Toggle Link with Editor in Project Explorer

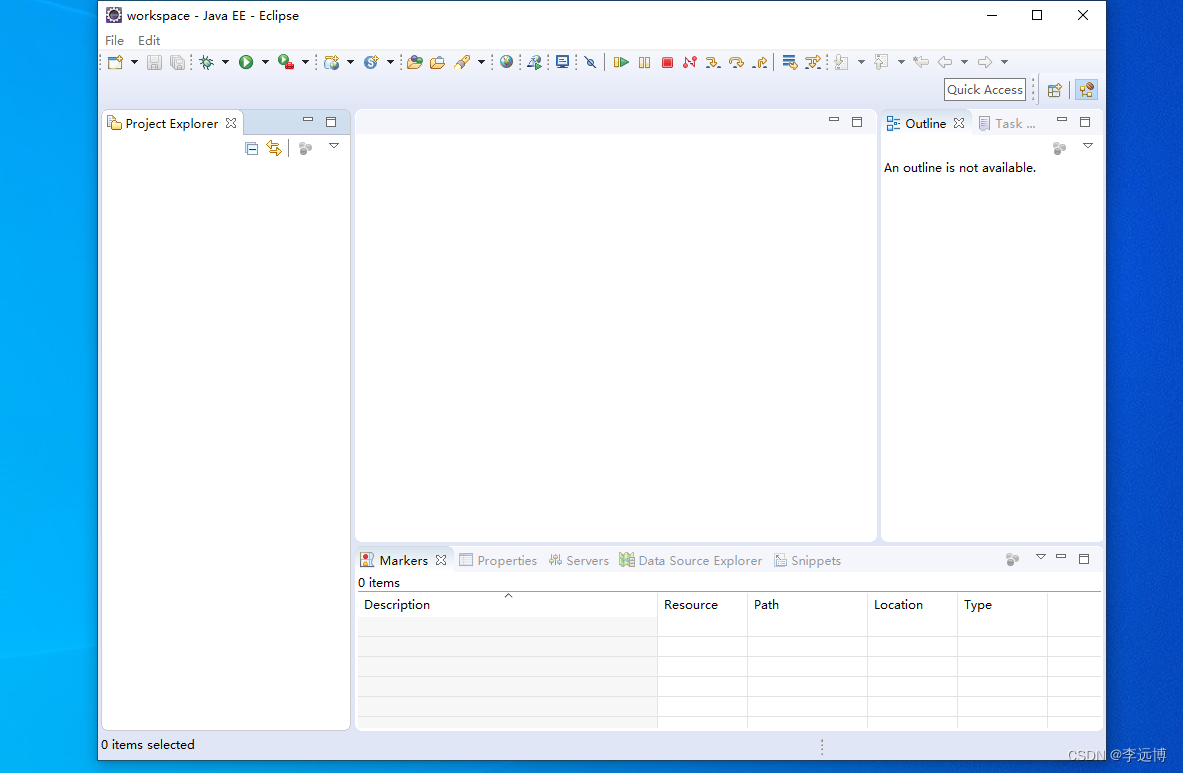(x=274, y=148)
